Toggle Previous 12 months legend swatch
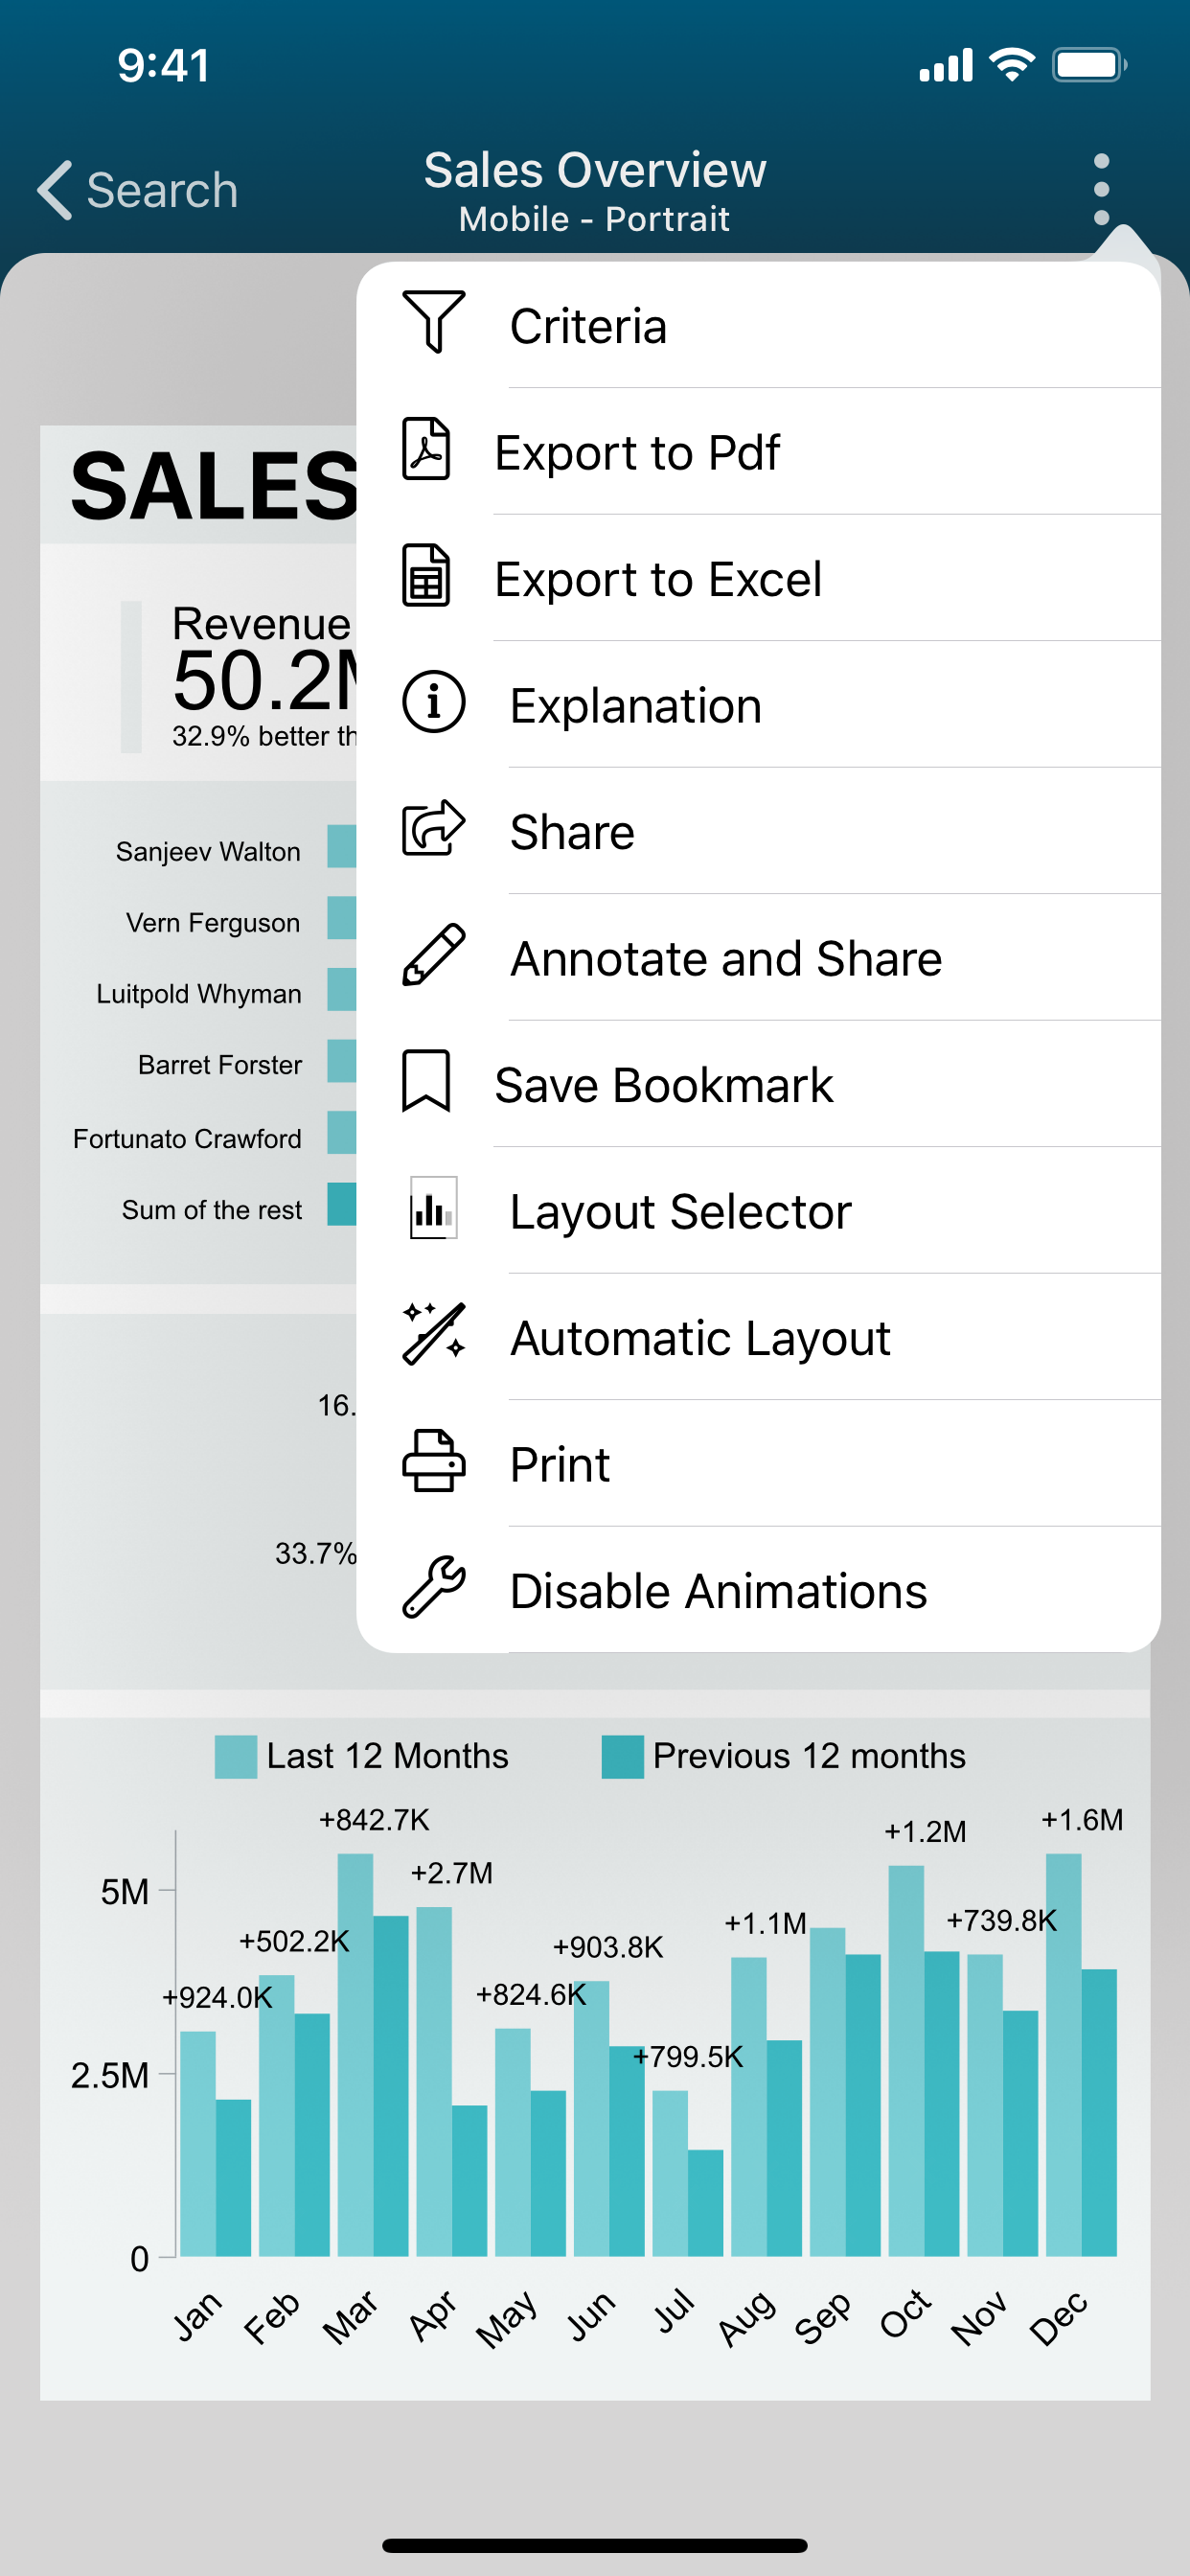1190x2576 pixels. coord(622,1757)
